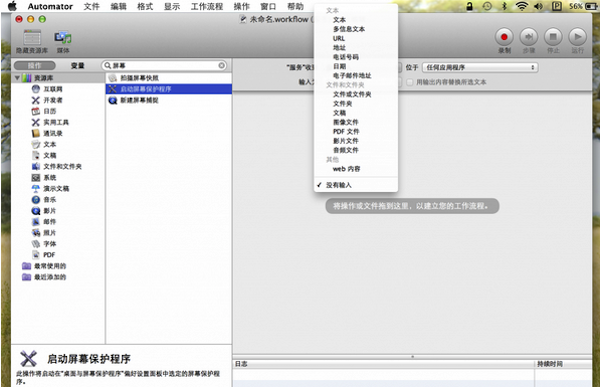Screen dimensions: 600x387
Task: Select the 音乐 library category
Action: tap(49, 199)
